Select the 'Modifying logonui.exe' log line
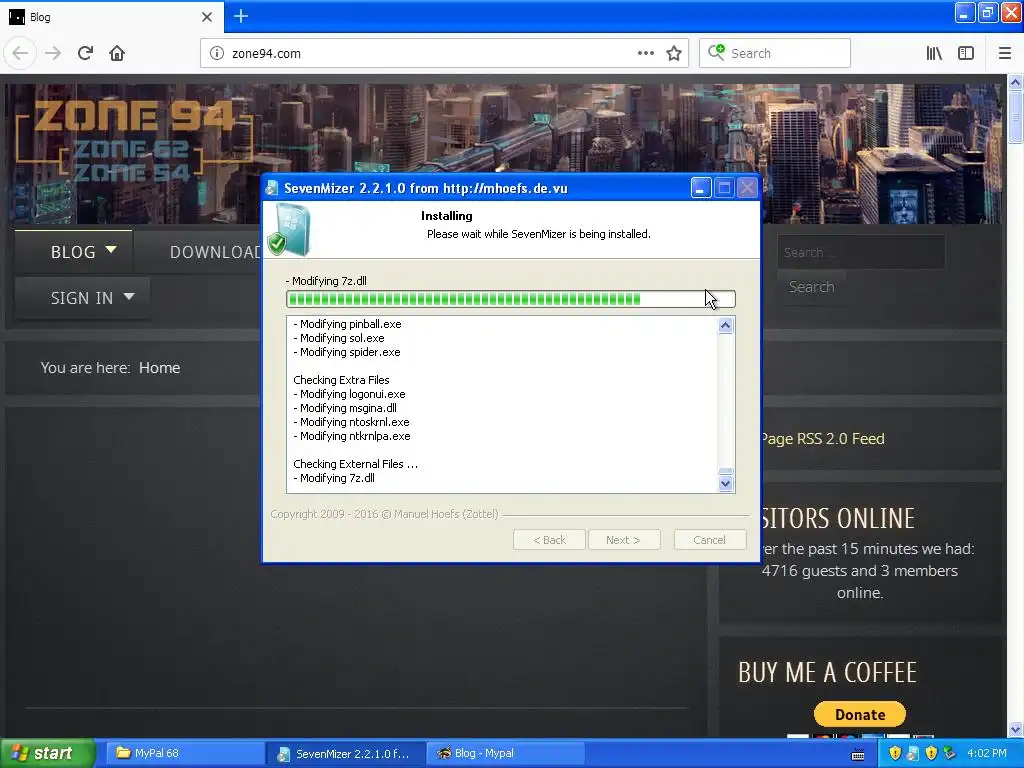The height and width of the screenshot is (768, 1024). tap(349, 394)
